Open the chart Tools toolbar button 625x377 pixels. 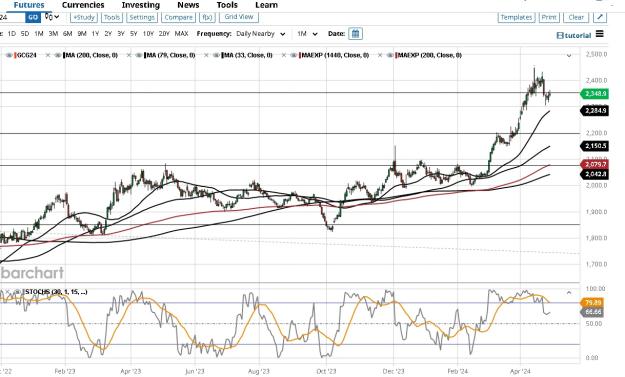point(112,17)
